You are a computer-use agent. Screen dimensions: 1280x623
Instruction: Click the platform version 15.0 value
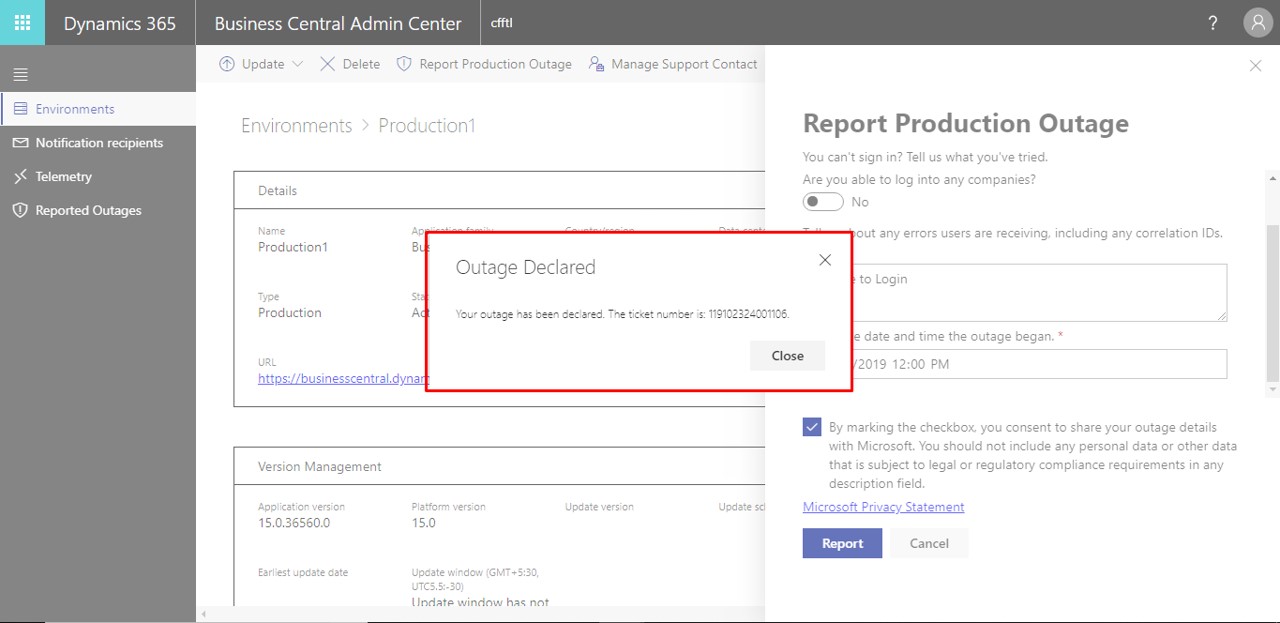pyautogui.click(x=423, y=523)
